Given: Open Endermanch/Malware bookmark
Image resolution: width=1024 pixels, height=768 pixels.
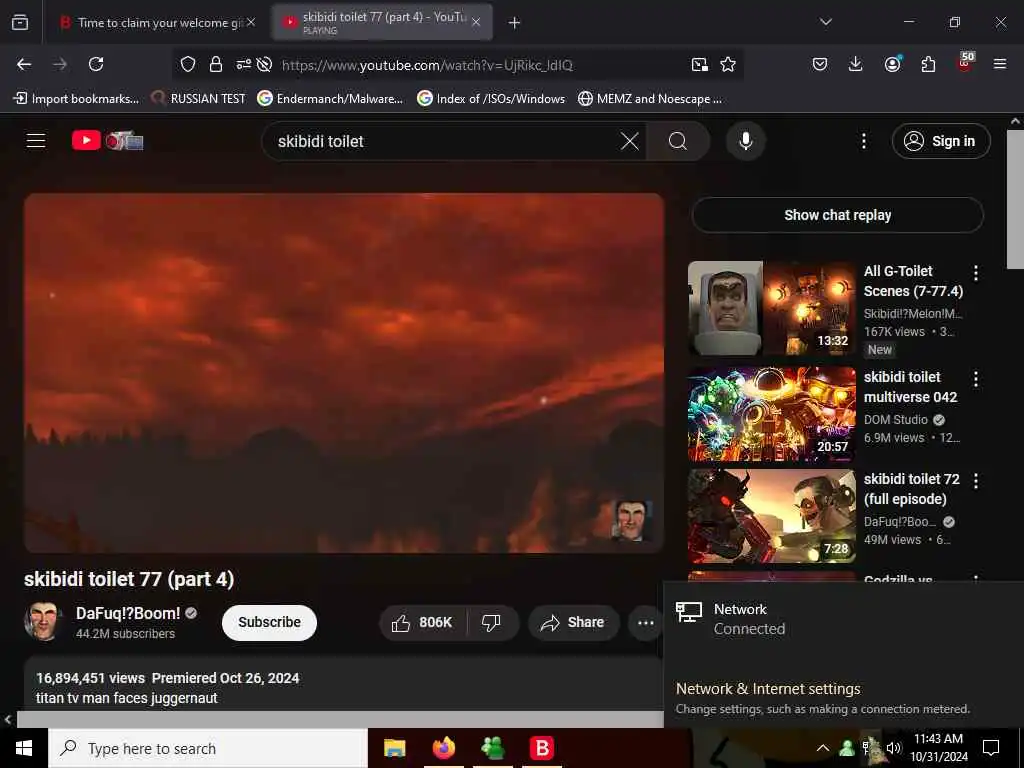Looking at the screenshot, I should point(330,99).
